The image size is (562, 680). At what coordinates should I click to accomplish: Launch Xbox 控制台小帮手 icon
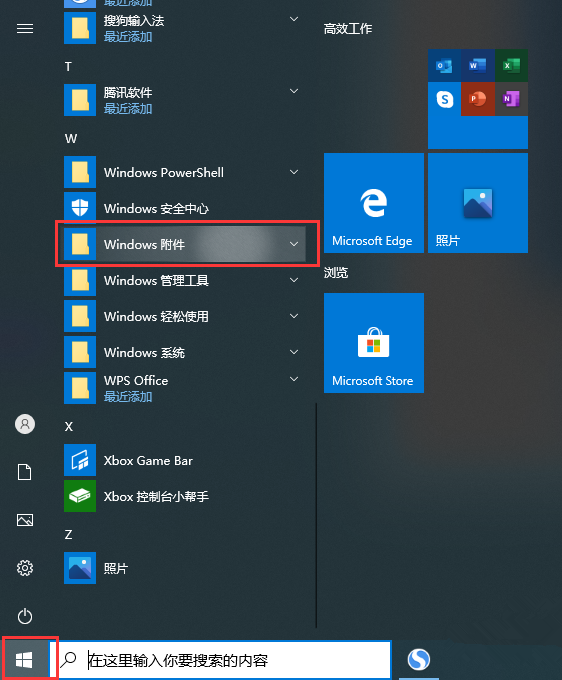pyautogui.click(x=80, y=496)
